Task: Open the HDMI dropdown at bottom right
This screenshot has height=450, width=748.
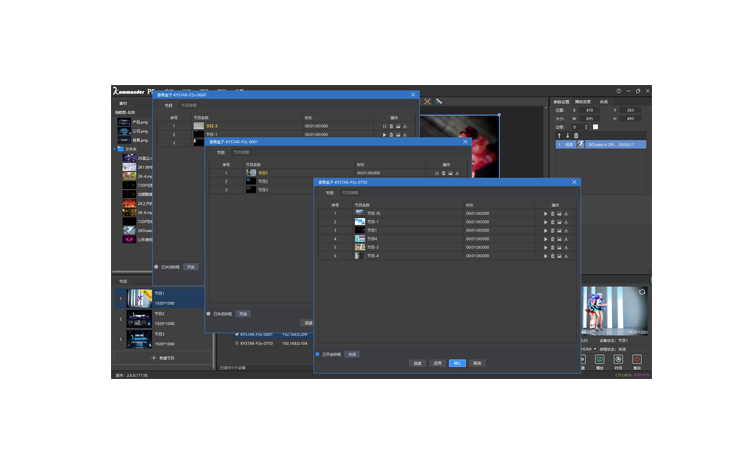Action: [587, 348]
